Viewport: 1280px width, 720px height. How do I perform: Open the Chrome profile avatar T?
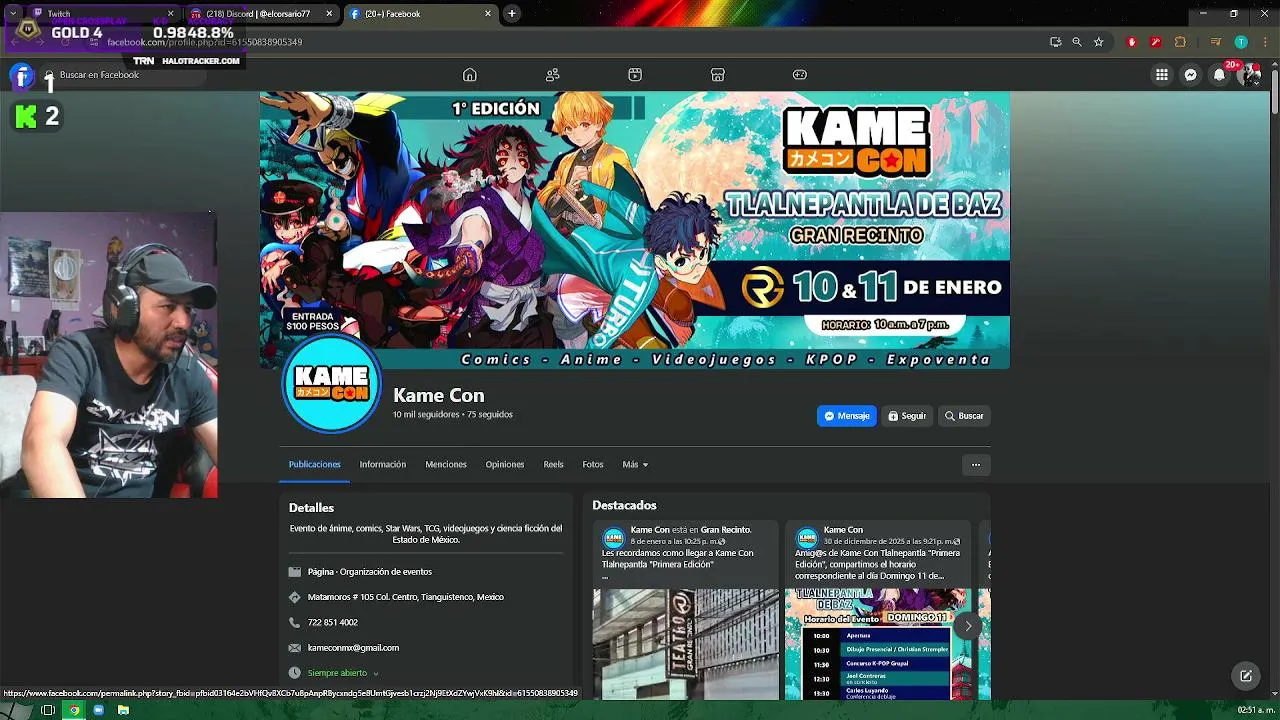[1241, 42]
